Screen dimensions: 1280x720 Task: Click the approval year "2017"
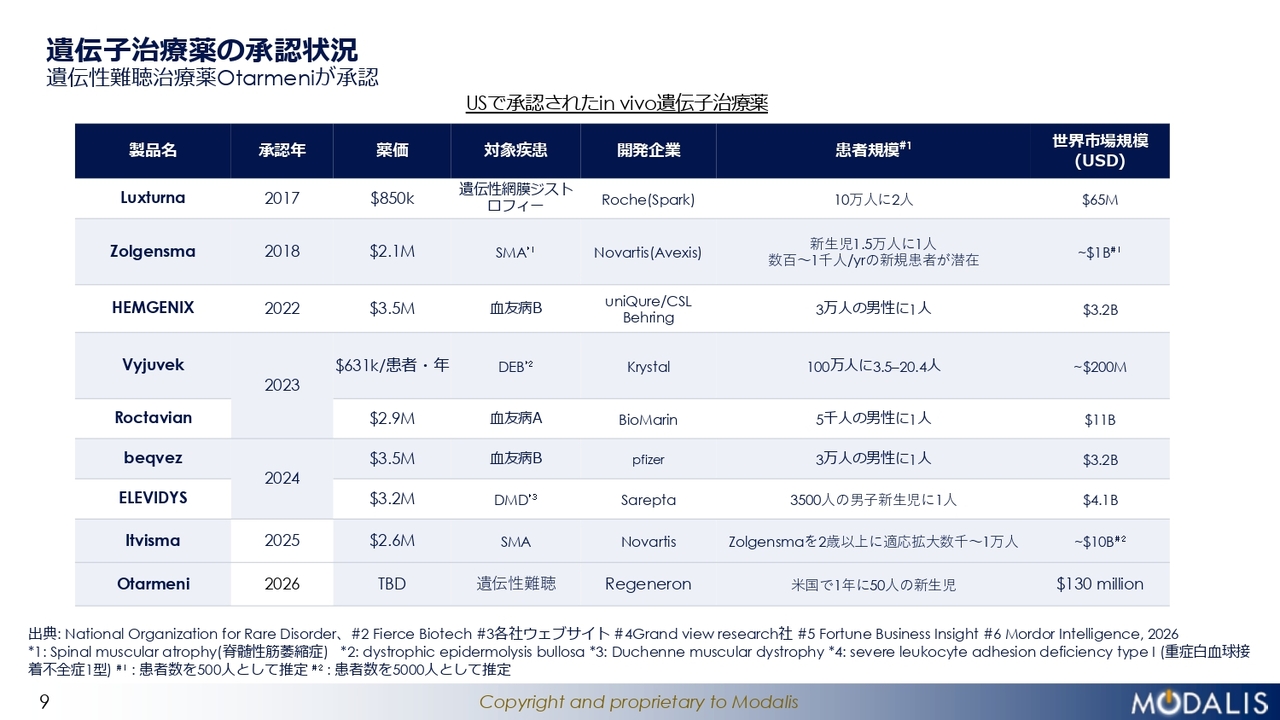click(x=282, y=199)
